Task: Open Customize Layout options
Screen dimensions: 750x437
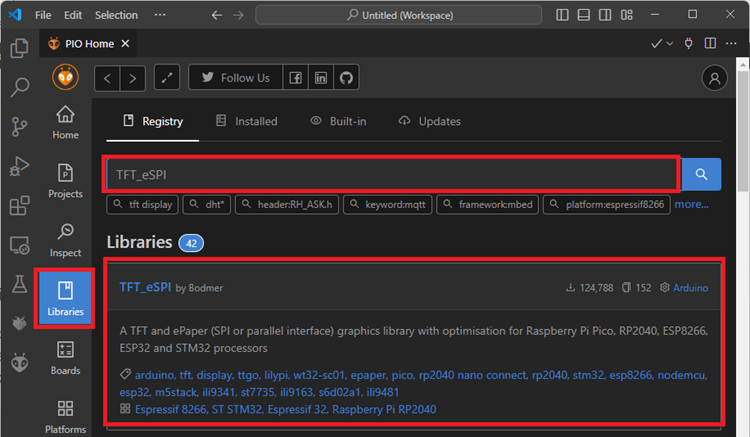Action: [627, 15]
